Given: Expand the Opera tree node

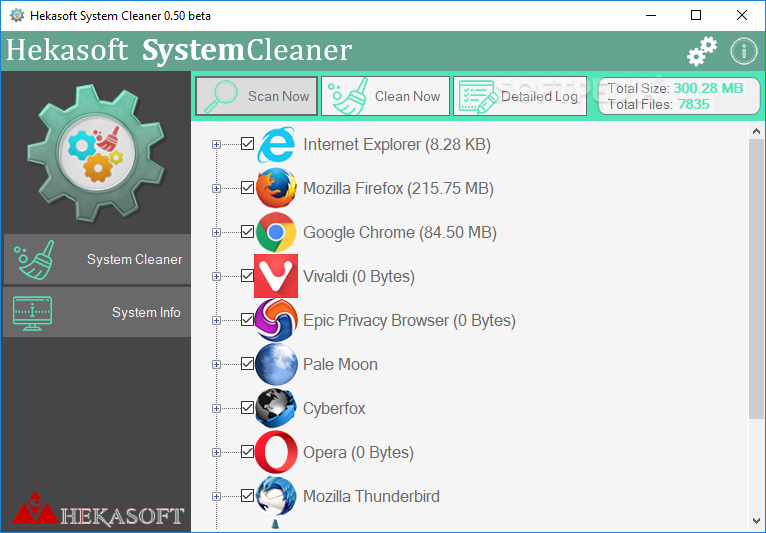Looking at the screenshot, I should pyautogui.click(x=216, y=452).
